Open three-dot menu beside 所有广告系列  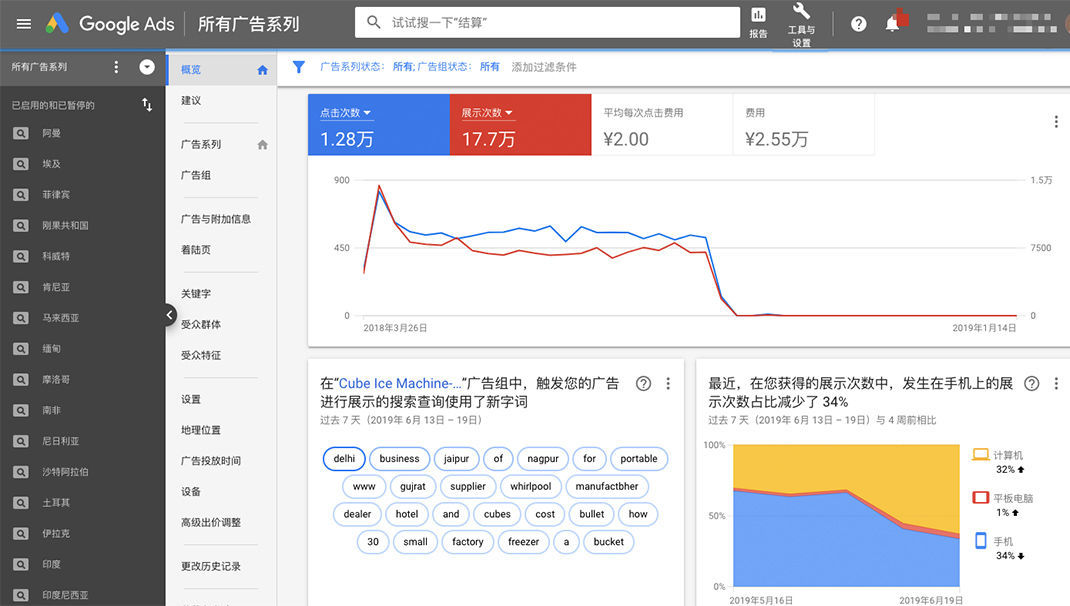[116, 67]
